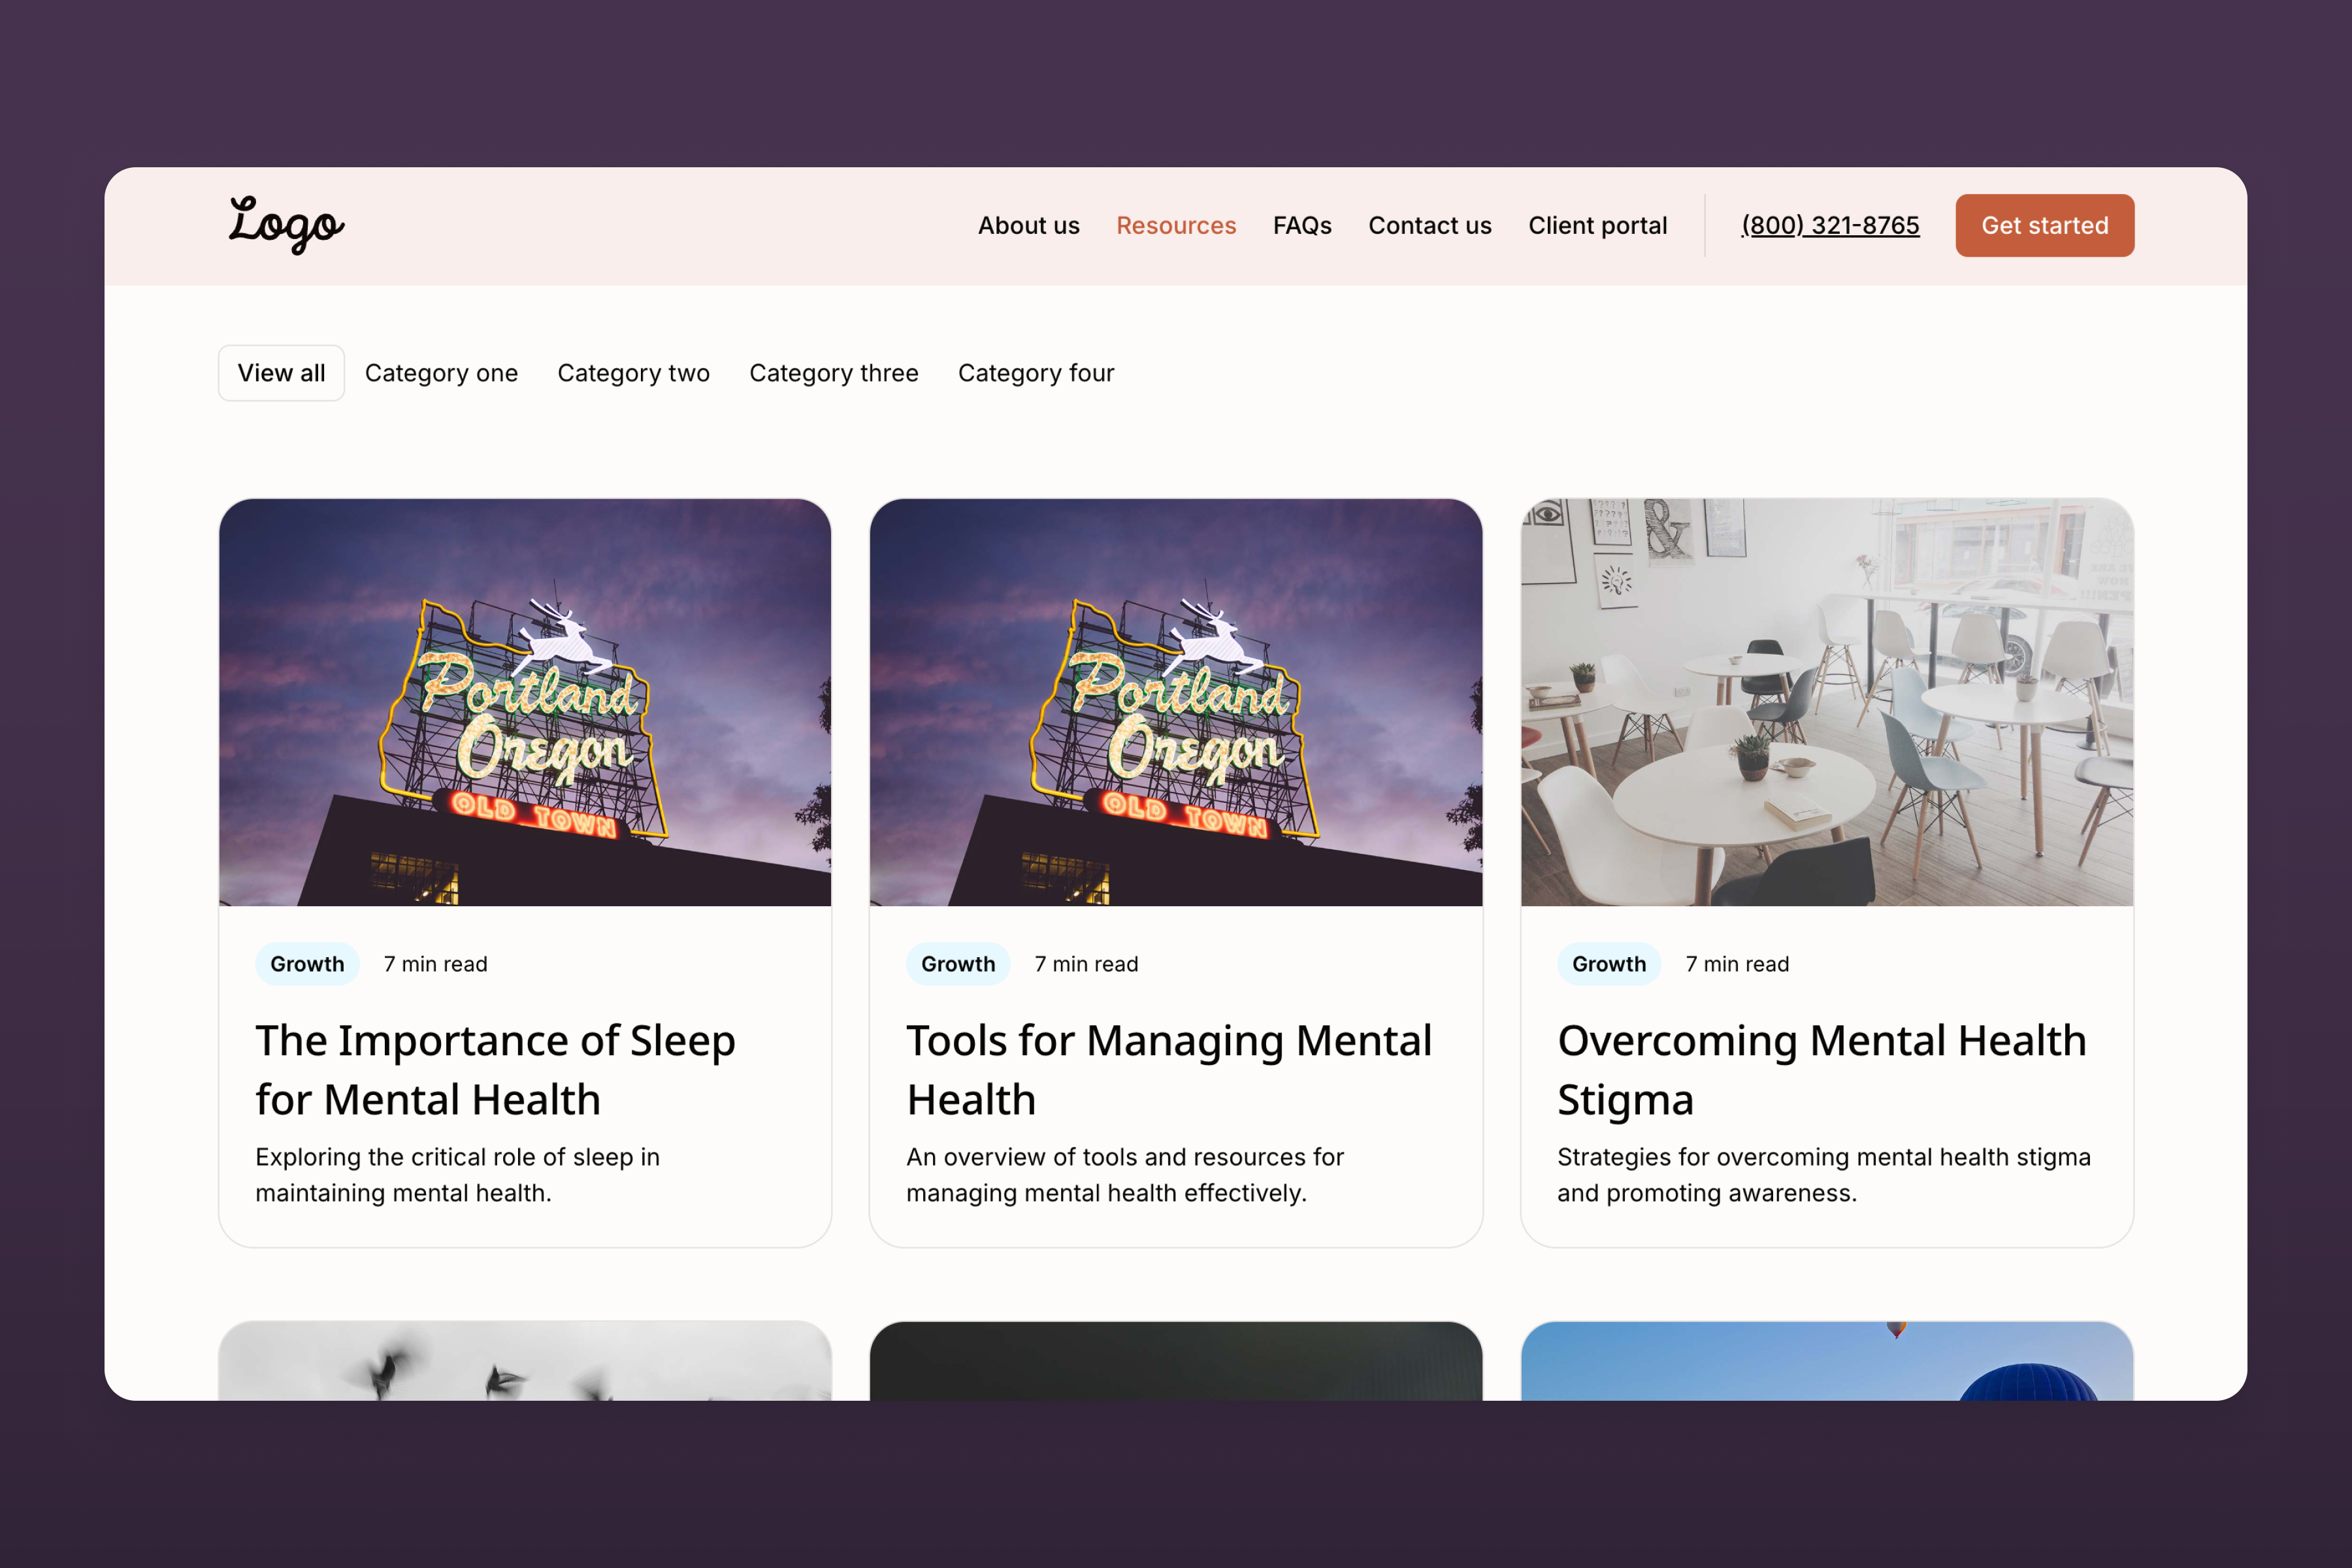Viewport: 2352px width, 1568px height.
Task: Open the Importance of Sleep article title
Action: 495,1069
